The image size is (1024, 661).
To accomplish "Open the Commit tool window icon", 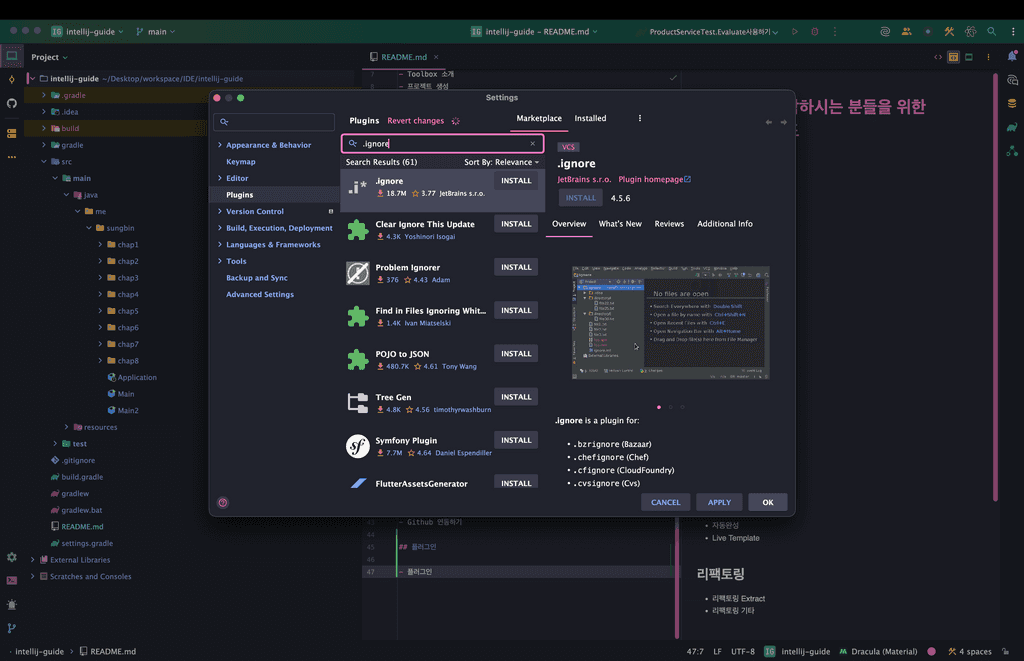I will click(x=12, y=79).
